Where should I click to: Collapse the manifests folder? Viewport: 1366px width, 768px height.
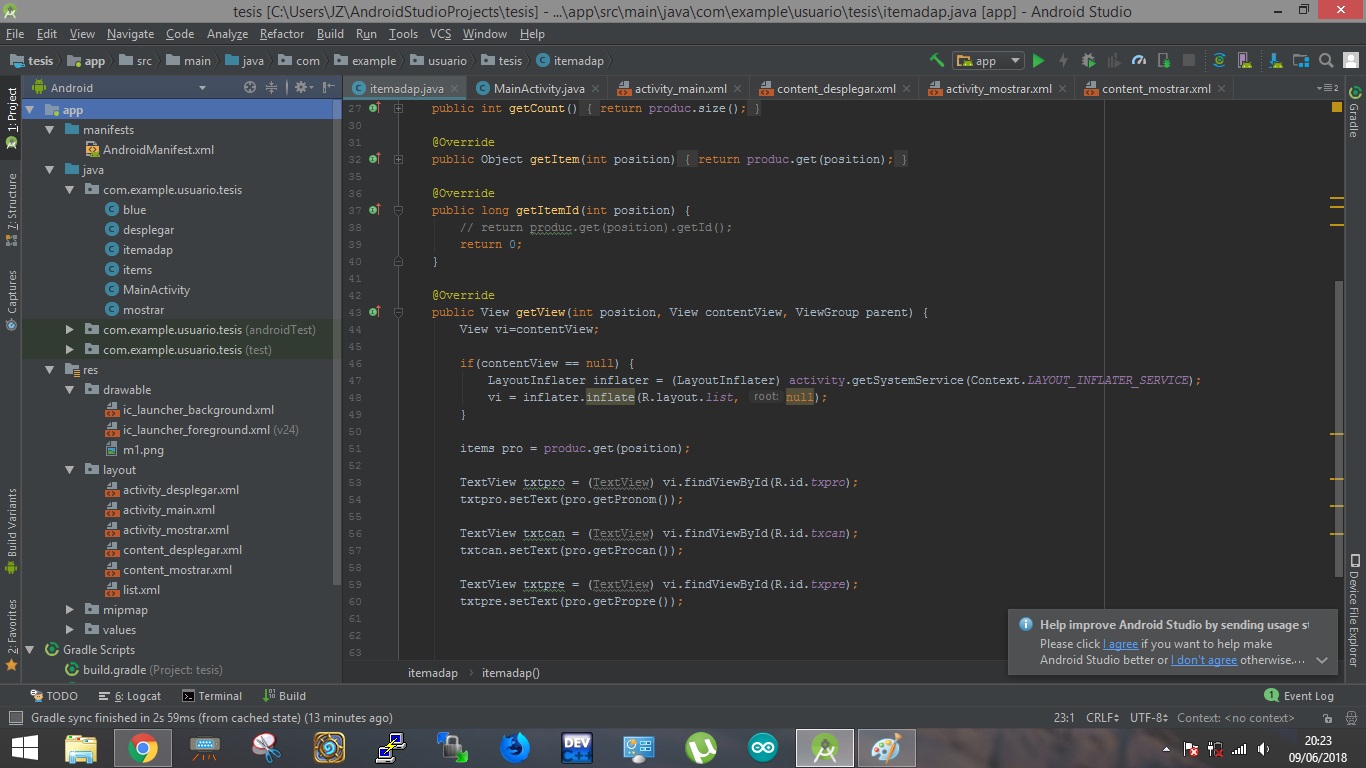pyautogui.click(x=49, y=130)
